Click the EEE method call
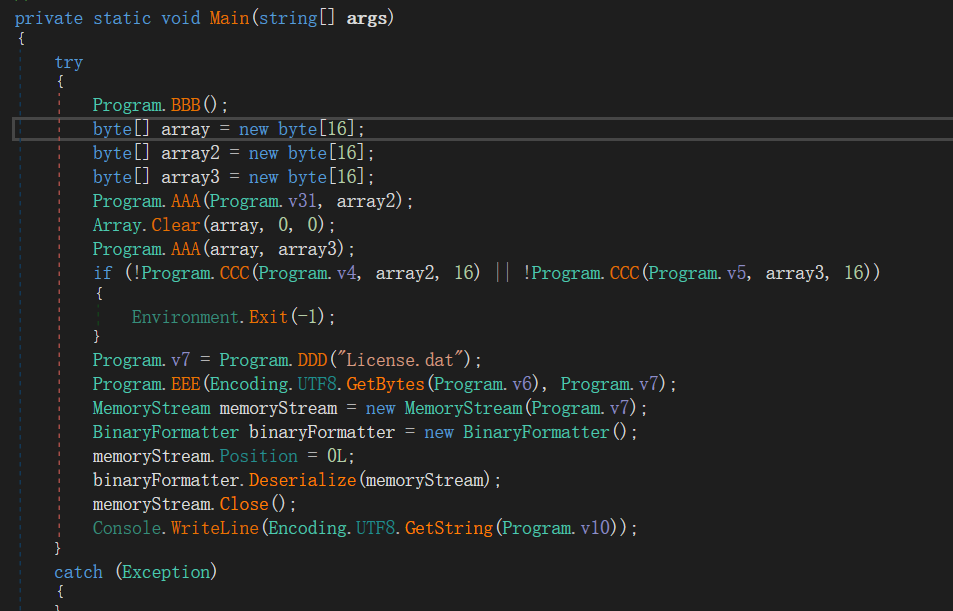Image resolution: width=953 pixels, height=611 pixels. point(185,384)
